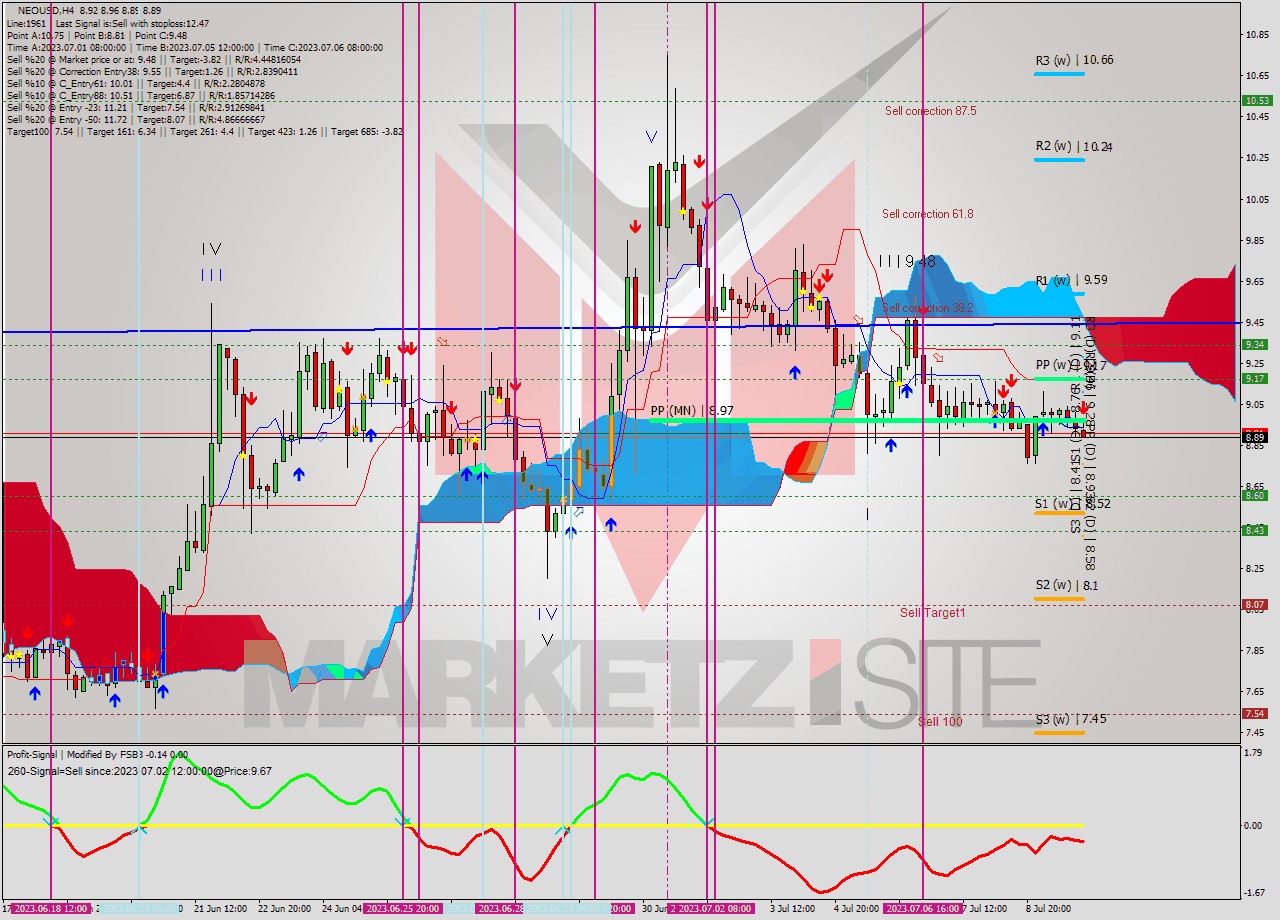Click the 10.85 price axis value

[x=1256, y=35]
